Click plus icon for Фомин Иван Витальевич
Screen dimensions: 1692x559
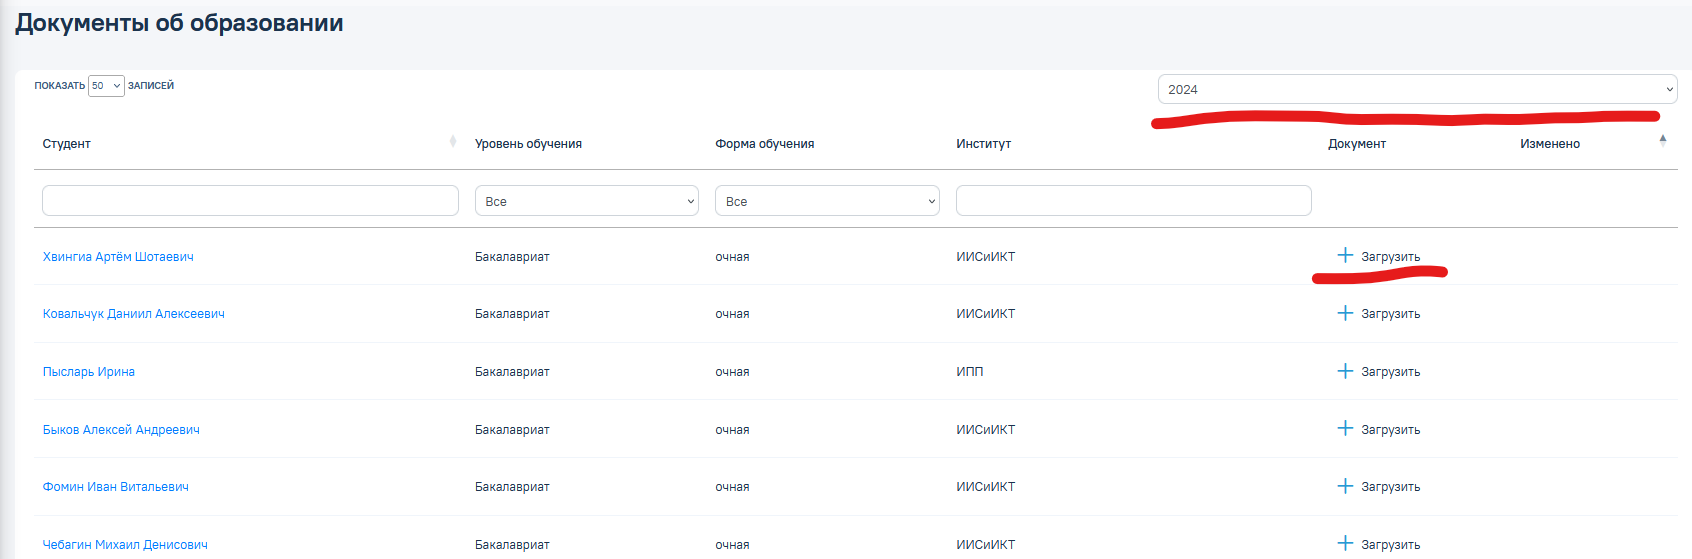(x=1345, y=486)
